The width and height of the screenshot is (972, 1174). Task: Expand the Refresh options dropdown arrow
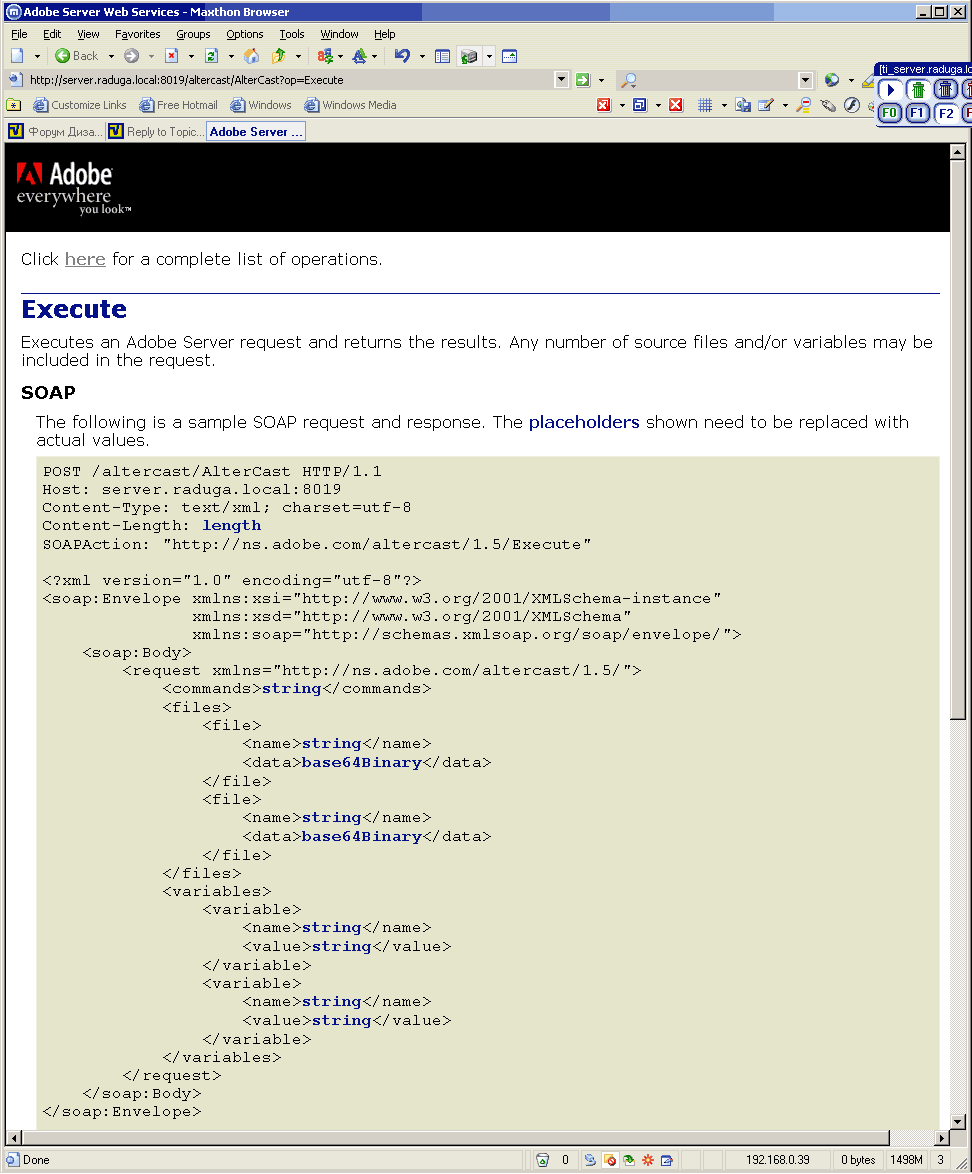tap(231, 56)
